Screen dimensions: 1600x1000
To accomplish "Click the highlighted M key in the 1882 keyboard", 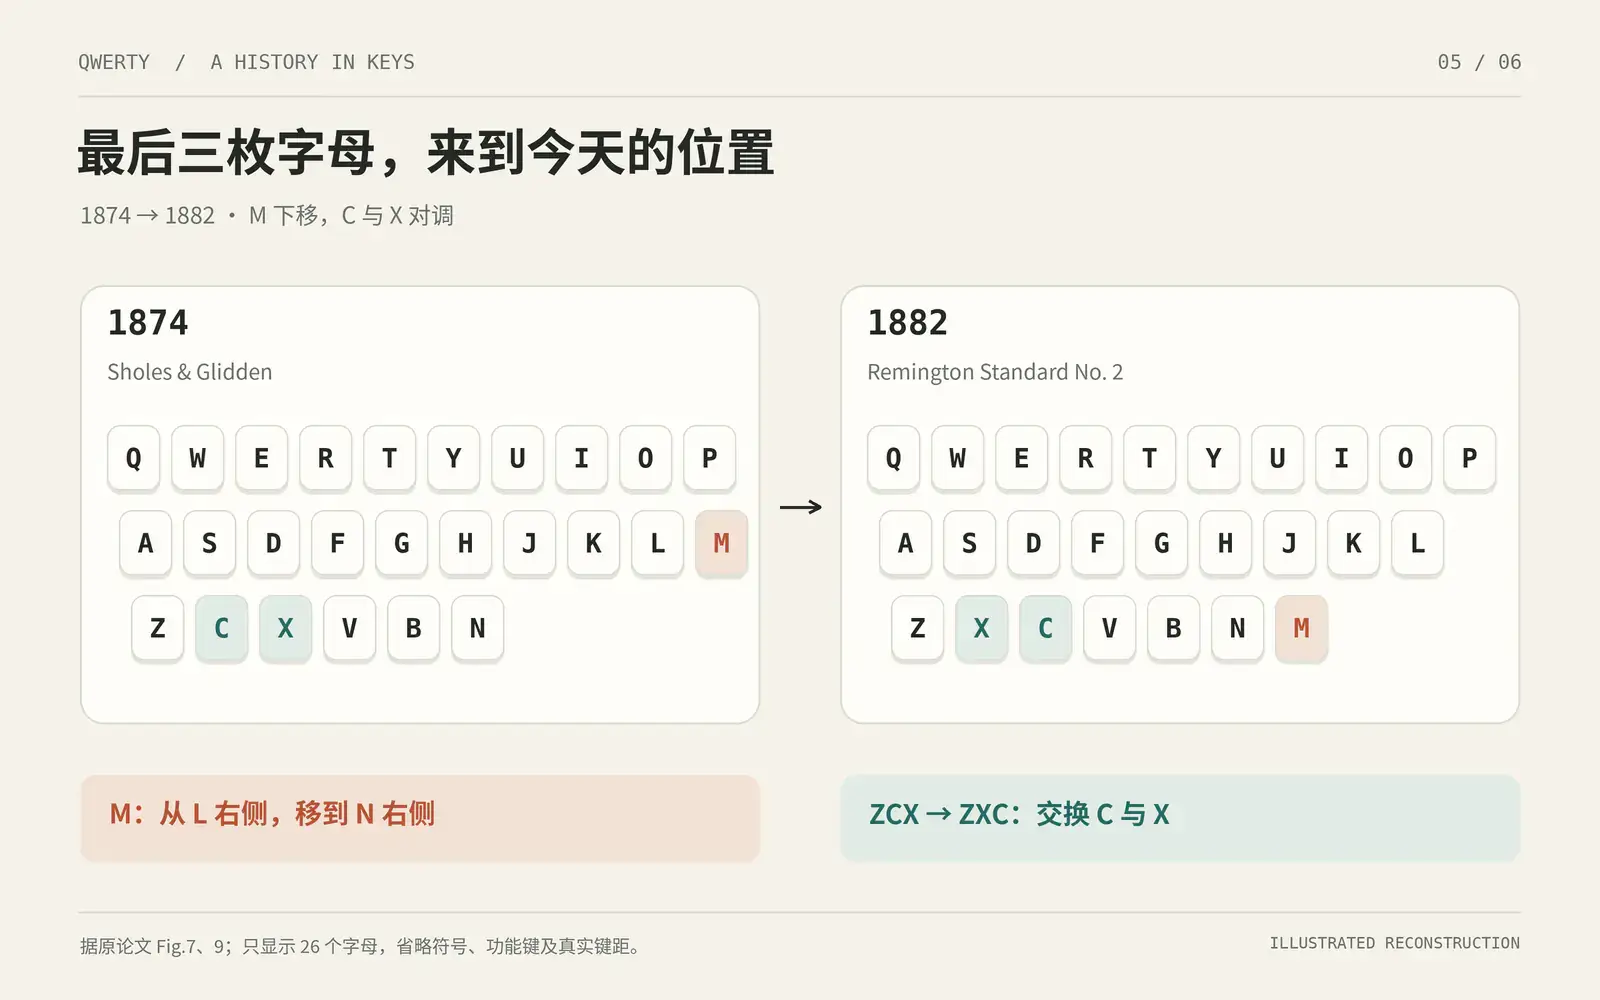I will tap(1301, 628).
